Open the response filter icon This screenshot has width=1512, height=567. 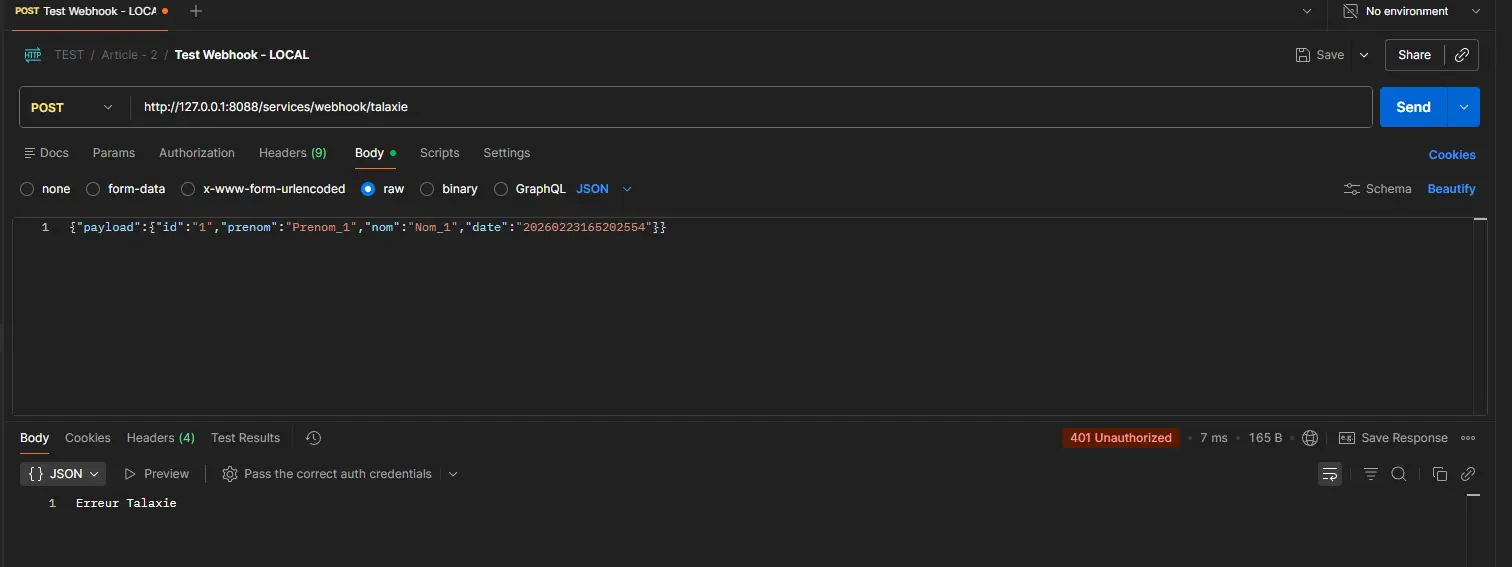click(1370, 474)
